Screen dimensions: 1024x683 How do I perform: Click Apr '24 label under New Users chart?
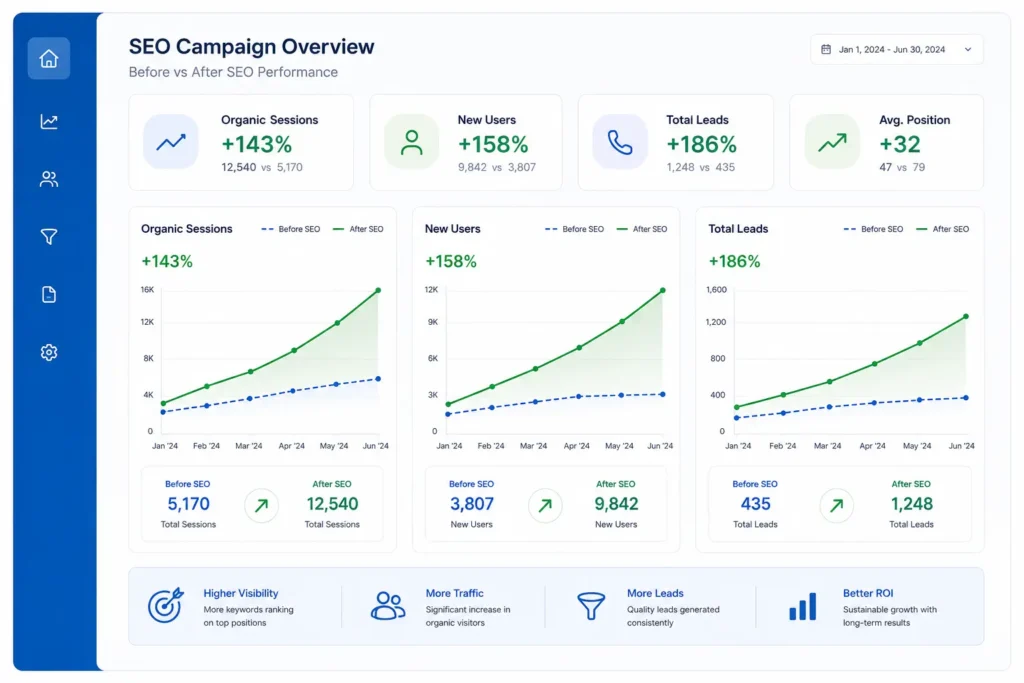[x=576, y=446]
